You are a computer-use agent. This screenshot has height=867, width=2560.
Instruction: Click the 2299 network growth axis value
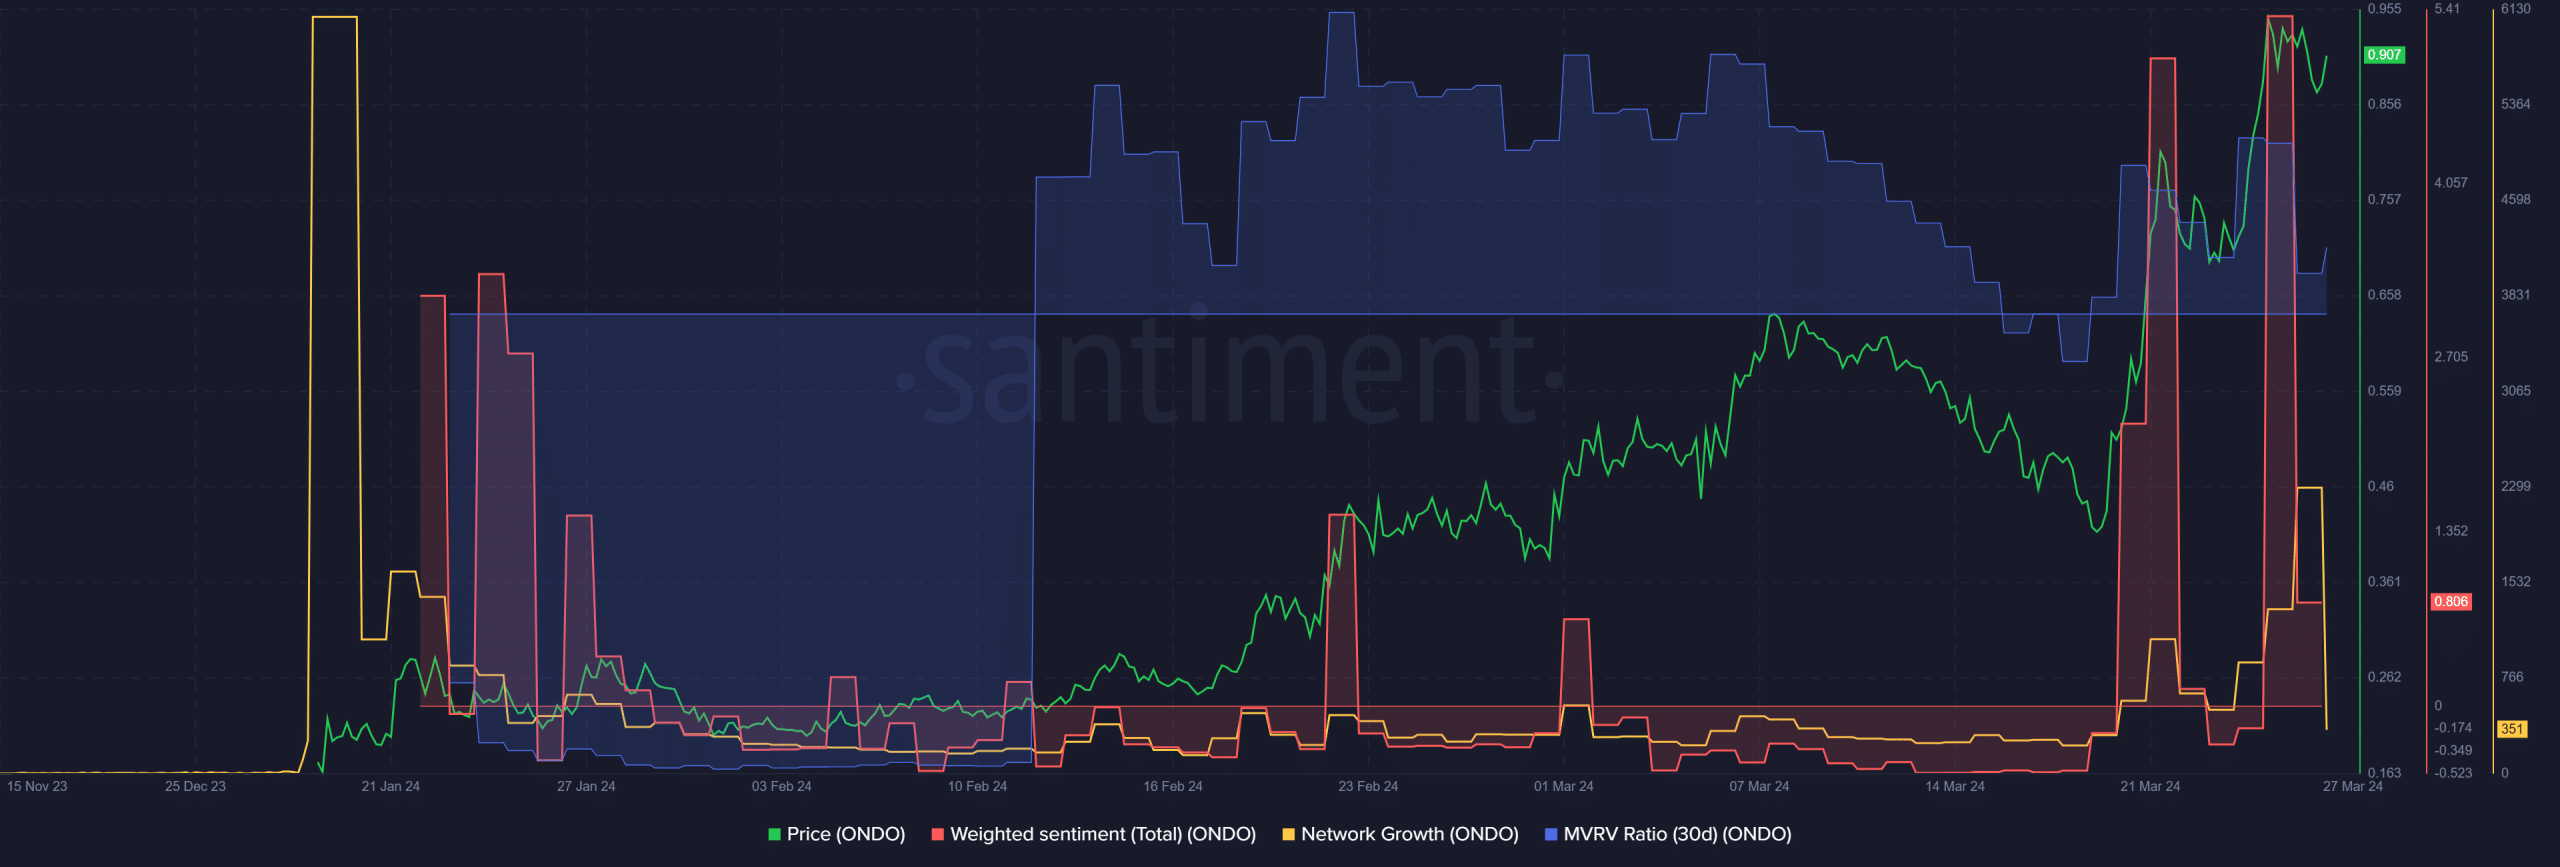pyautogui.click(x=2516, y=486)
